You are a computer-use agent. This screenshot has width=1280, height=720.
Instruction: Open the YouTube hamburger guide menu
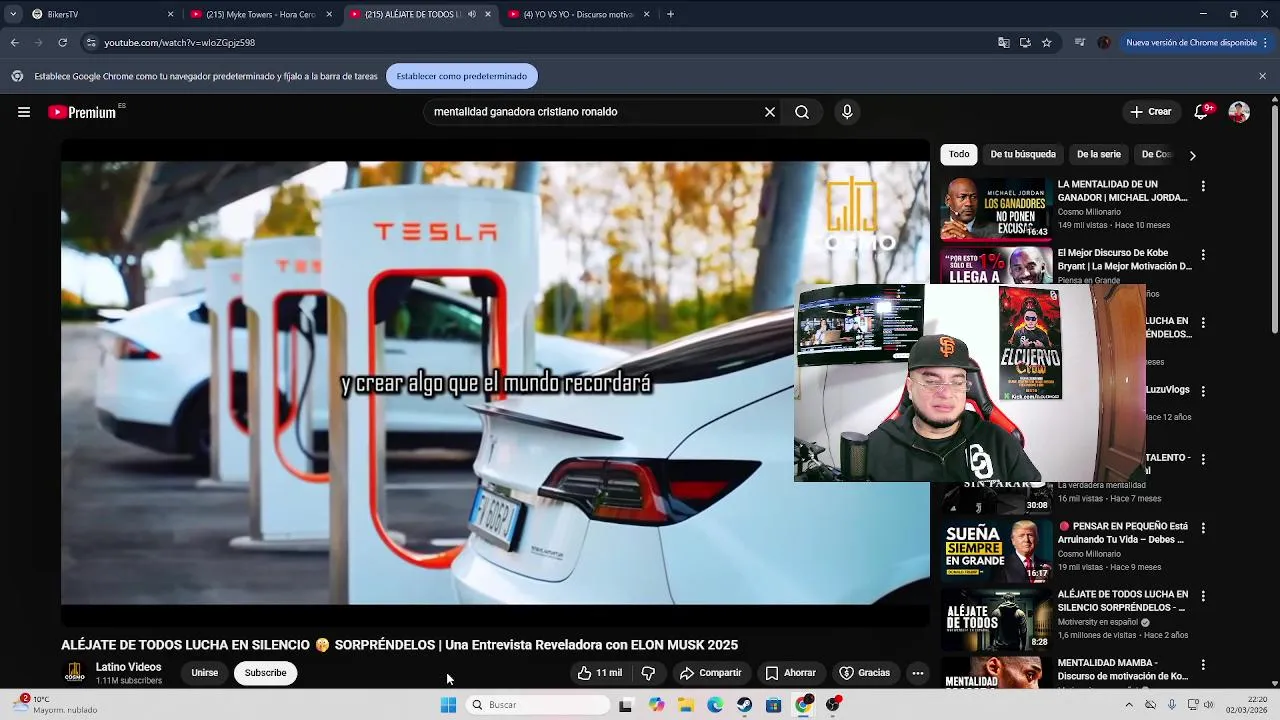click(24, 112)
